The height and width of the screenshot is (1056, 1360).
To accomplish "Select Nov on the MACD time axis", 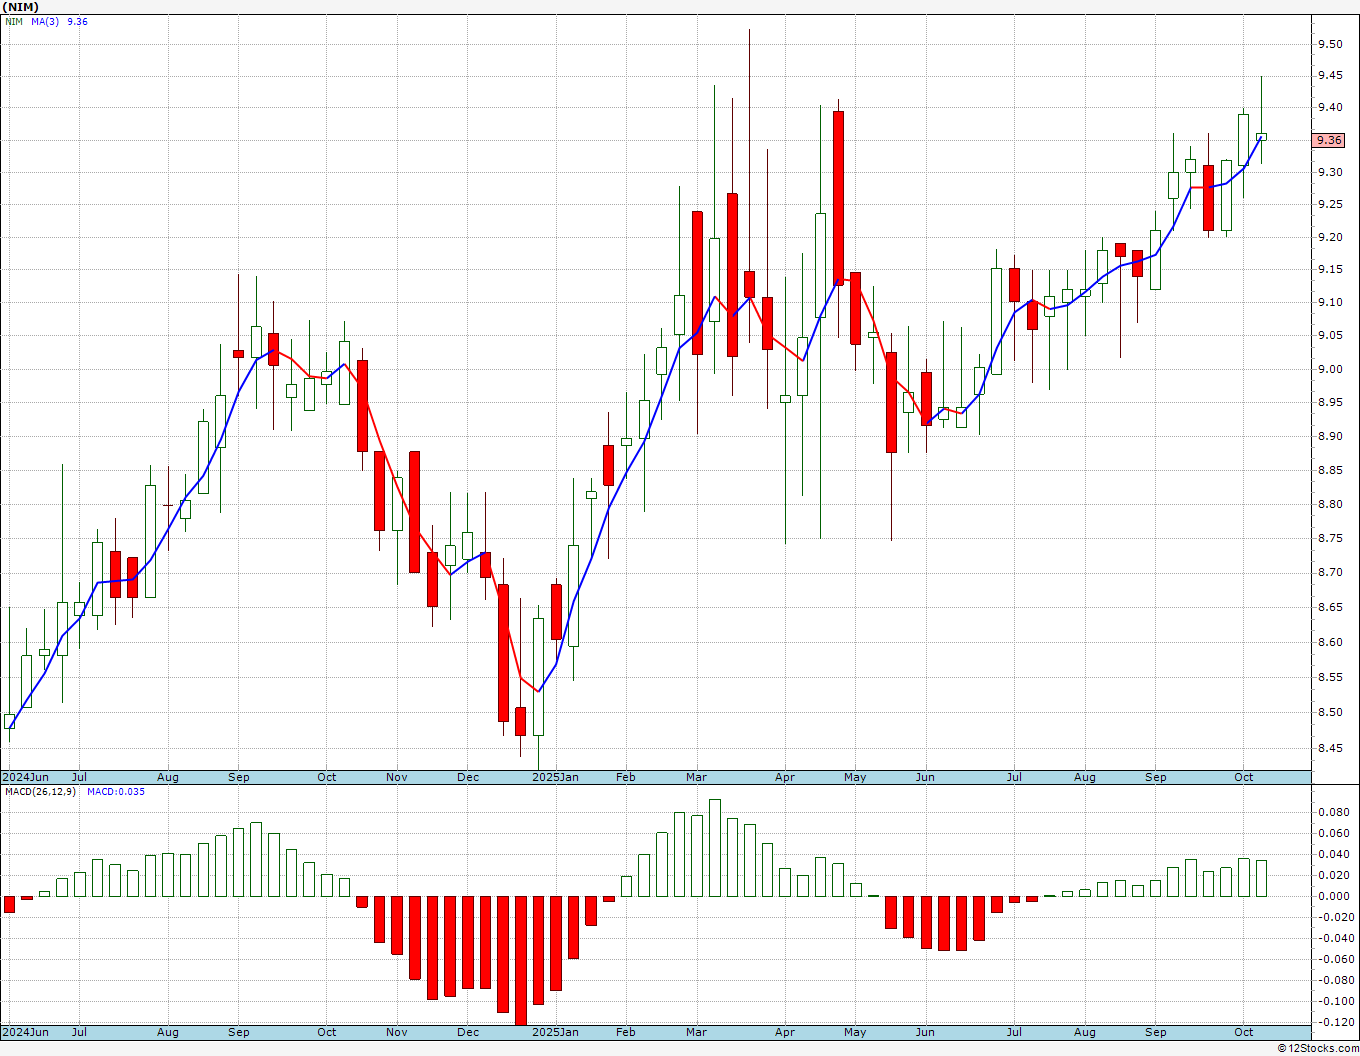I will [x=397, y=1032].
